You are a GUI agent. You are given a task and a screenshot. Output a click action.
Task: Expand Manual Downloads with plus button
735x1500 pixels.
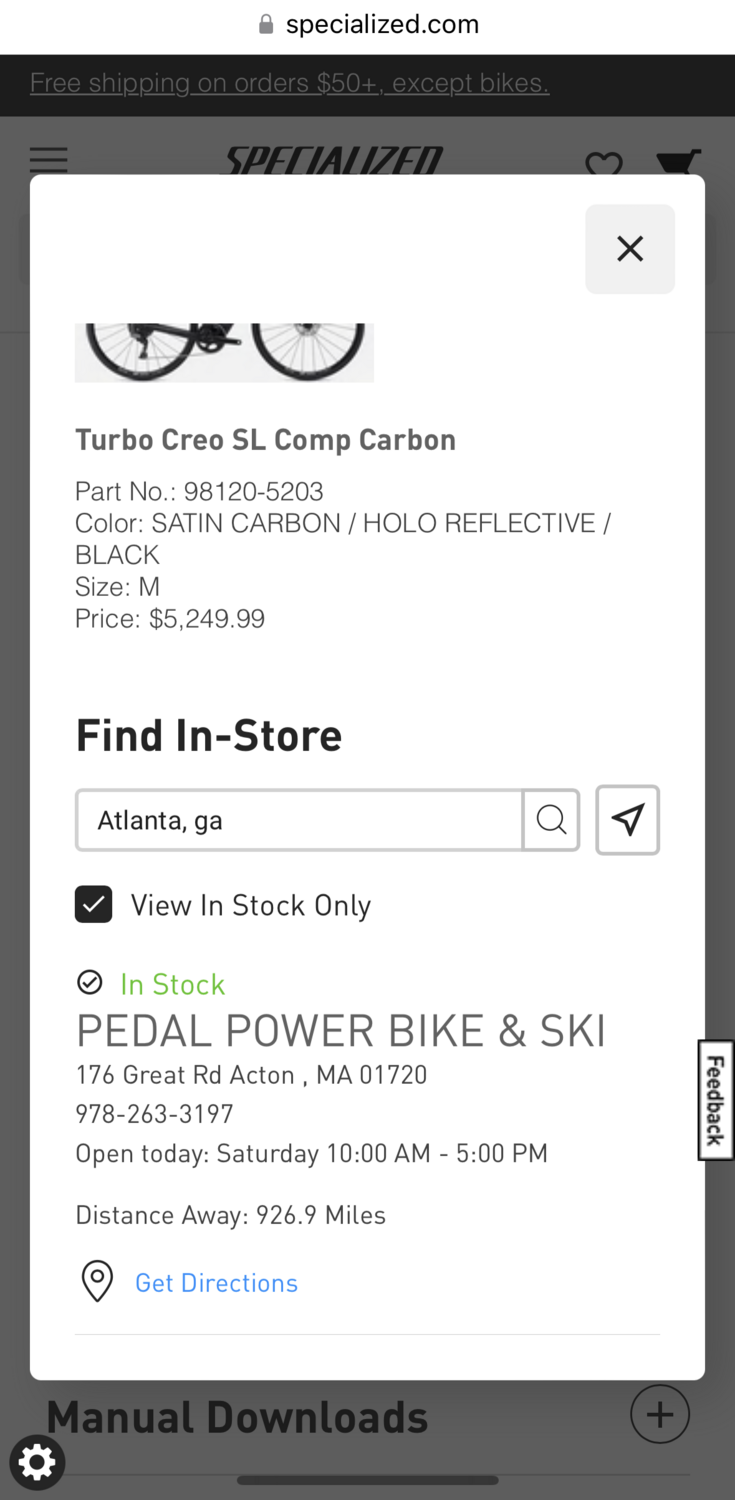pos(660,1414)
